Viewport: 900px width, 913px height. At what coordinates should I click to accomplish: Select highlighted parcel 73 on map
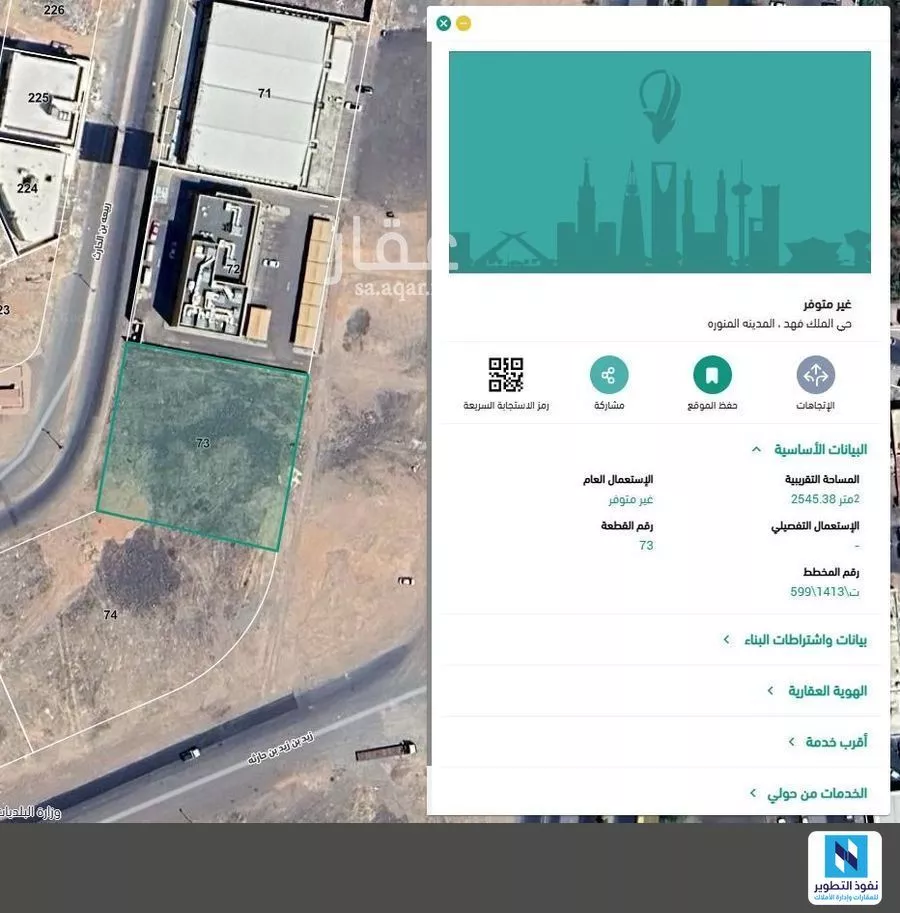click(x=203, y=443)
